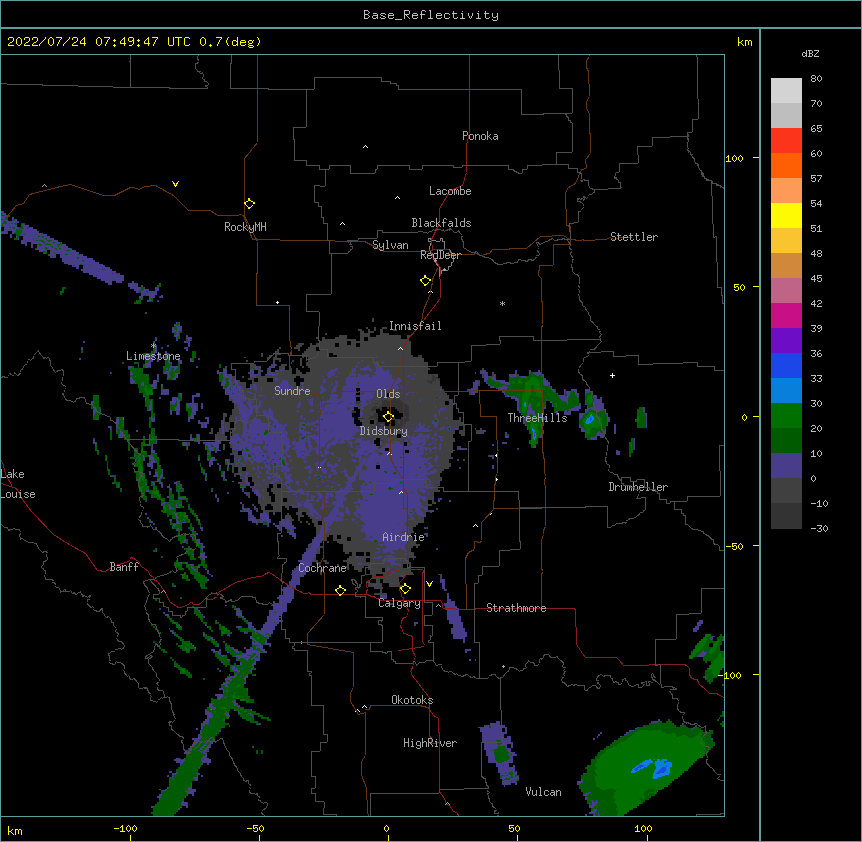This screenshot has width=862, height=842.
Task: Click the Olds town label
Action: pos(388,394)
